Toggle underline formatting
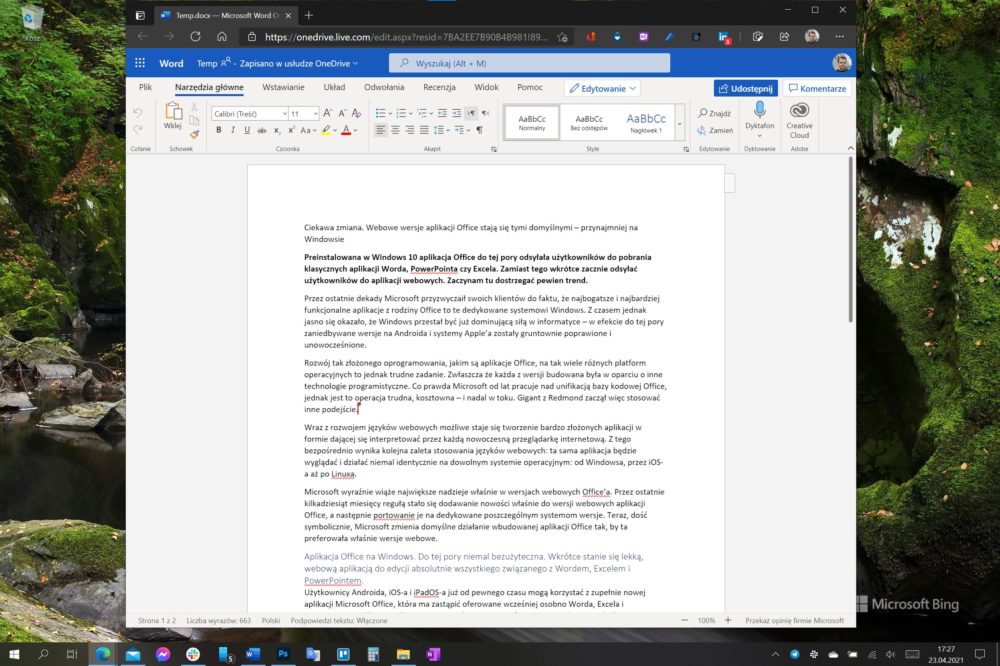Screen dimensions: 1000x666 pos(247,130)
